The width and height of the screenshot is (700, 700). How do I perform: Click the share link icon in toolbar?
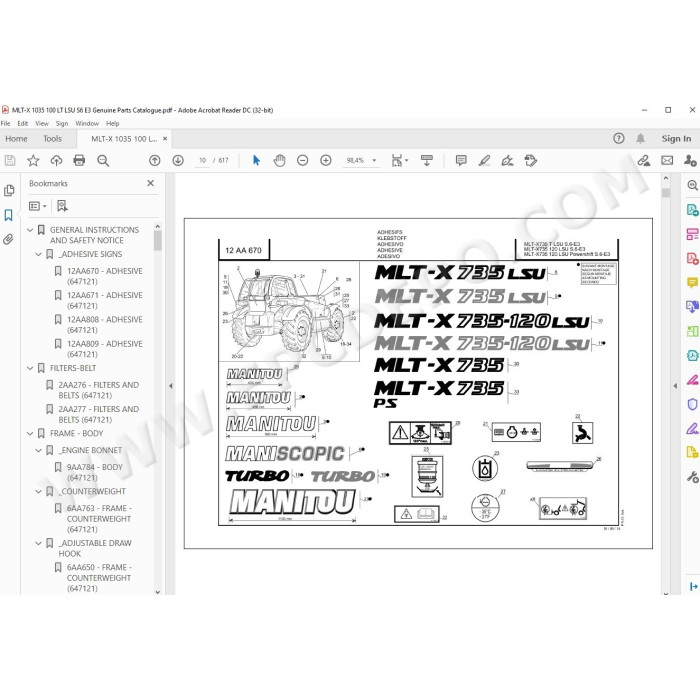[x=644, y=160]
